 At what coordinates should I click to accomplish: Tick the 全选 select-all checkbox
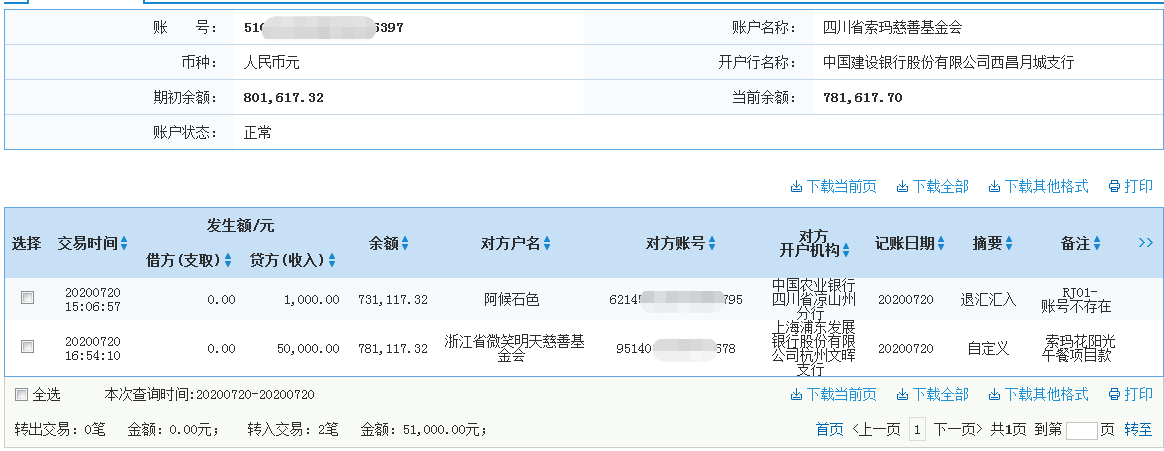21,395
